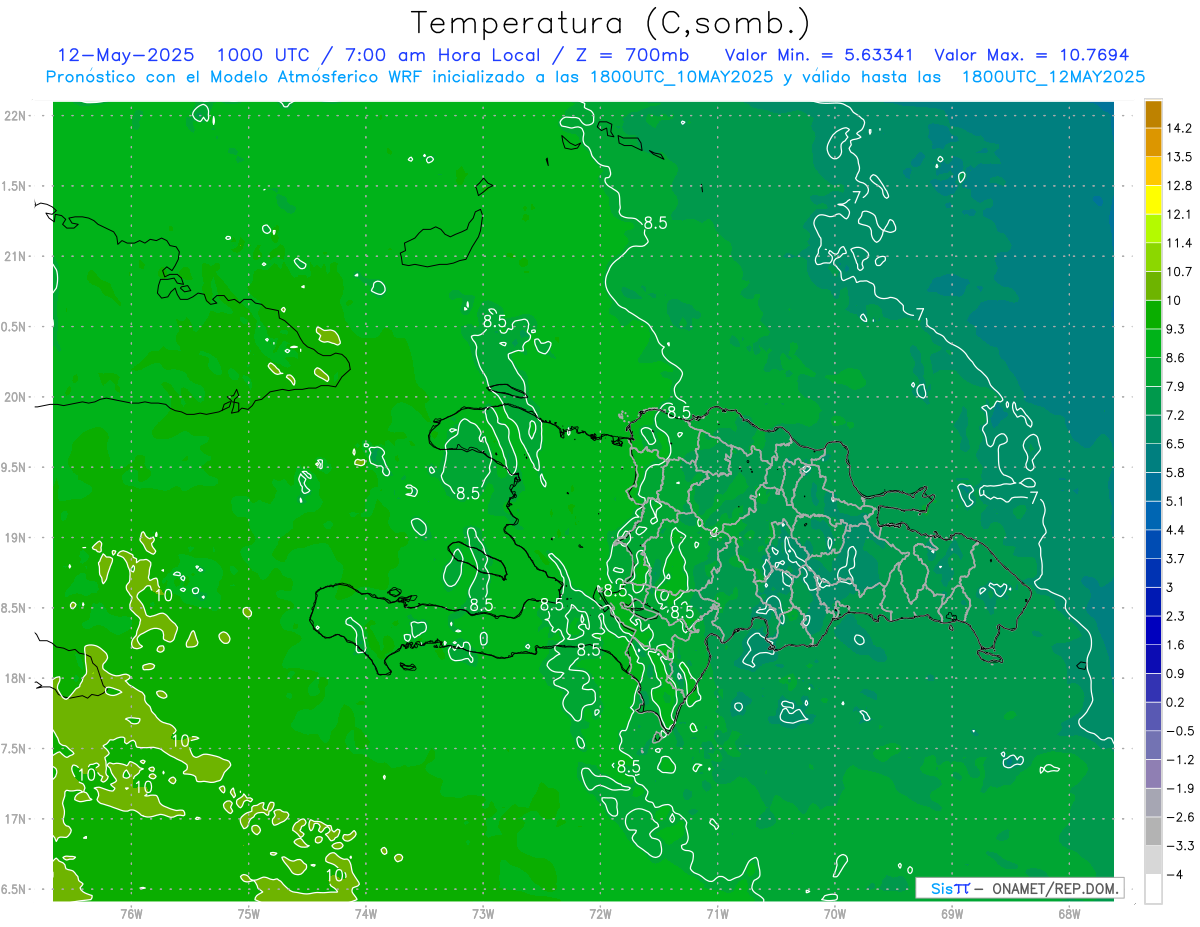The image size is (1200, 927).
Task: Pick the green swatch between 8.6 and 9.3
Action: [1153, 344]
